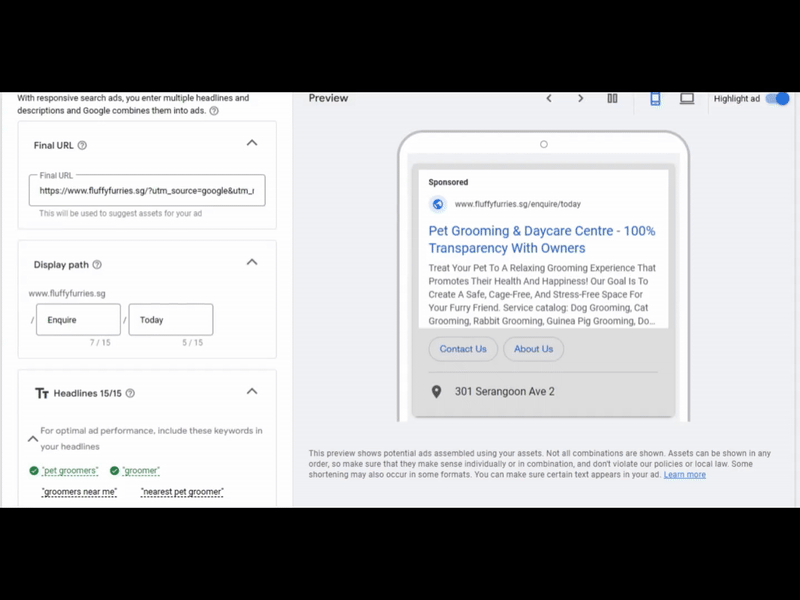This screenshot has width=800, height=600.
Task: Show previous ad preview arrow
Action: [x=549, y=98]
